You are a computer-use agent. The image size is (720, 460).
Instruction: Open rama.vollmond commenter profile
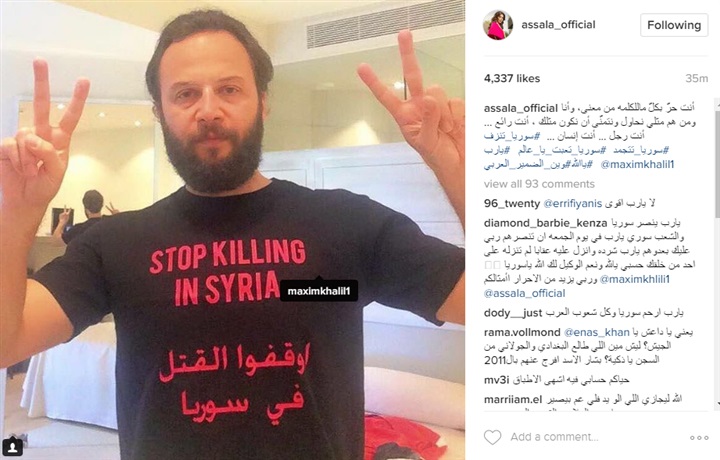pos(522,332)
